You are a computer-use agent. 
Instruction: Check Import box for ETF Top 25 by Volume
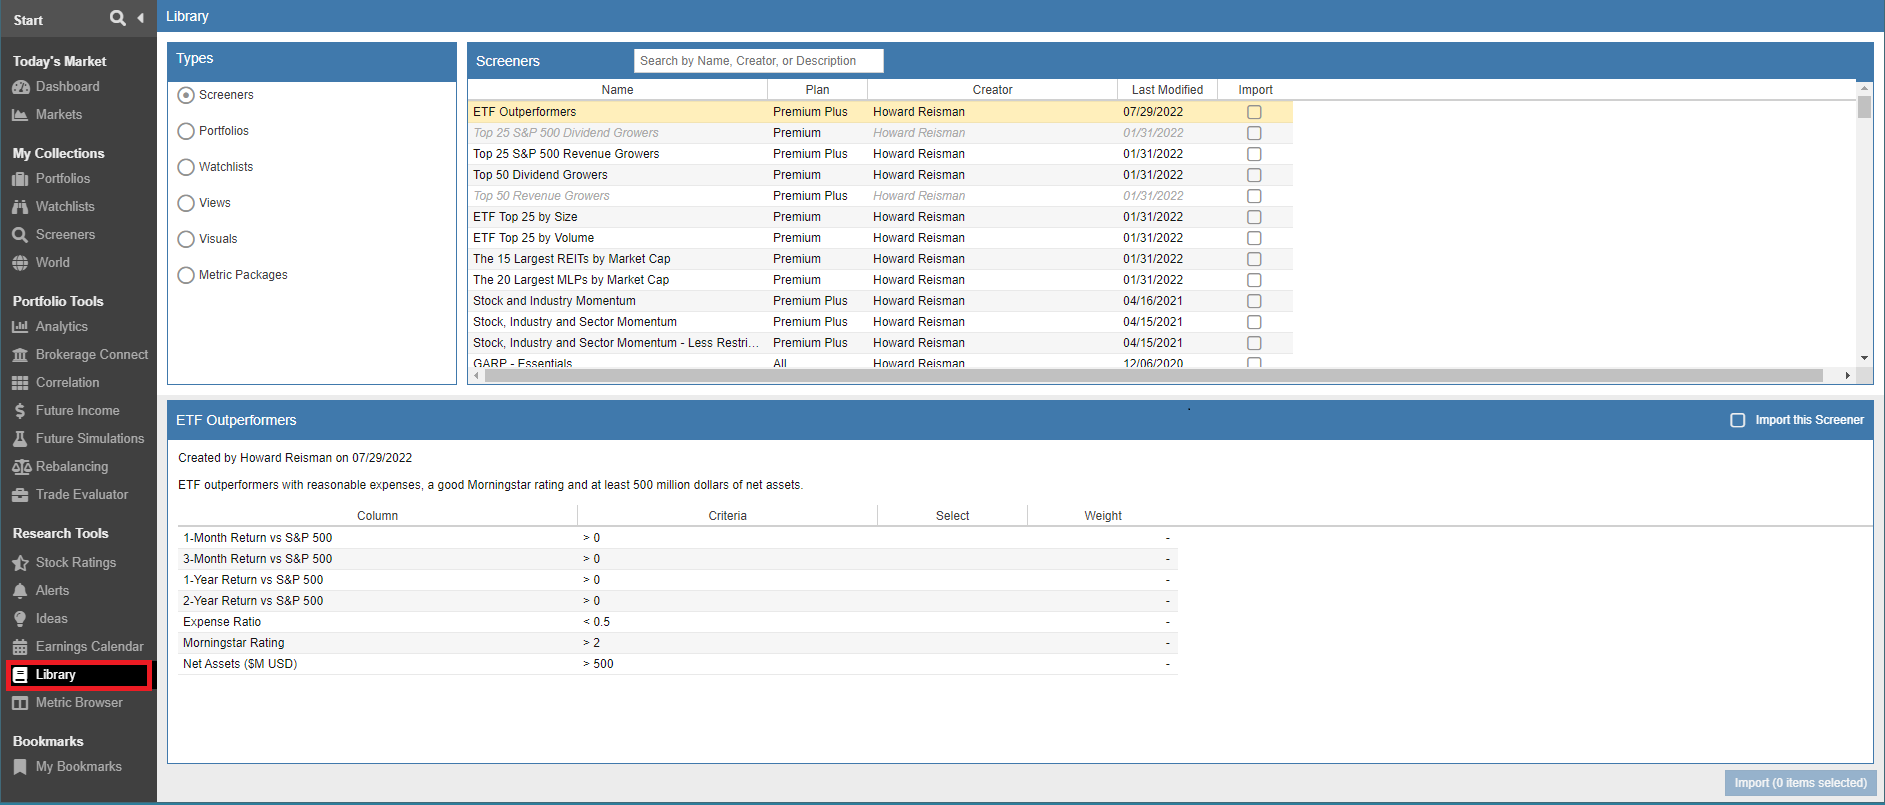[x=1254, y=238]
